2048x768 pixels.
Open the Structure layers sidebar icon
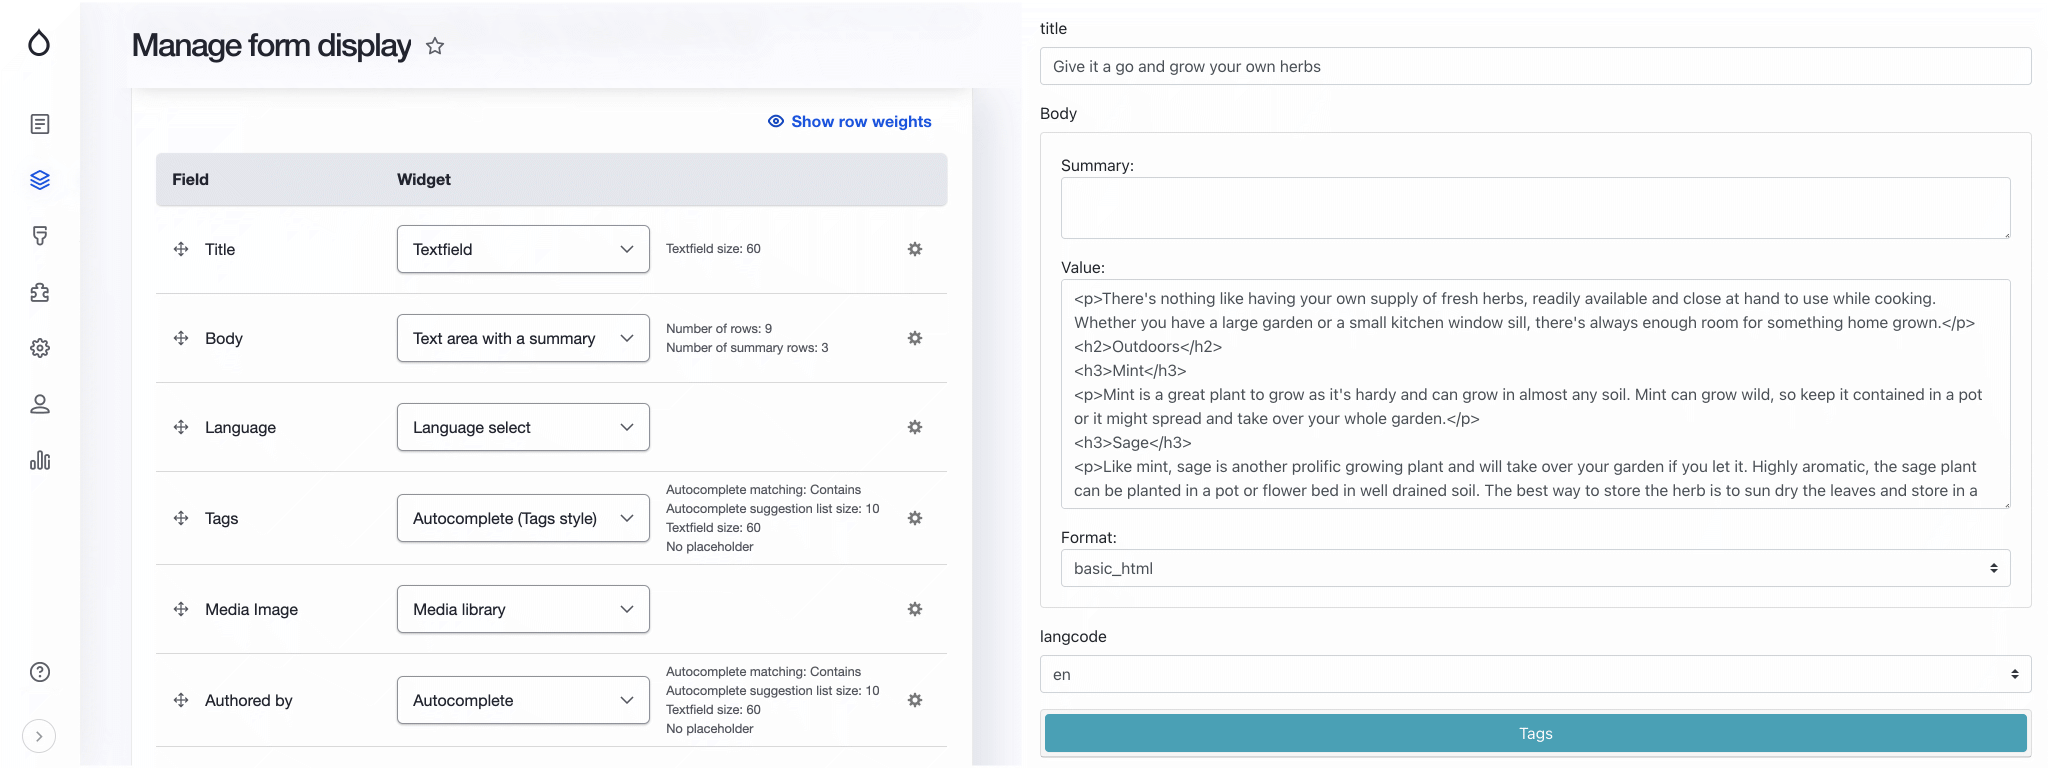point(40,180)
